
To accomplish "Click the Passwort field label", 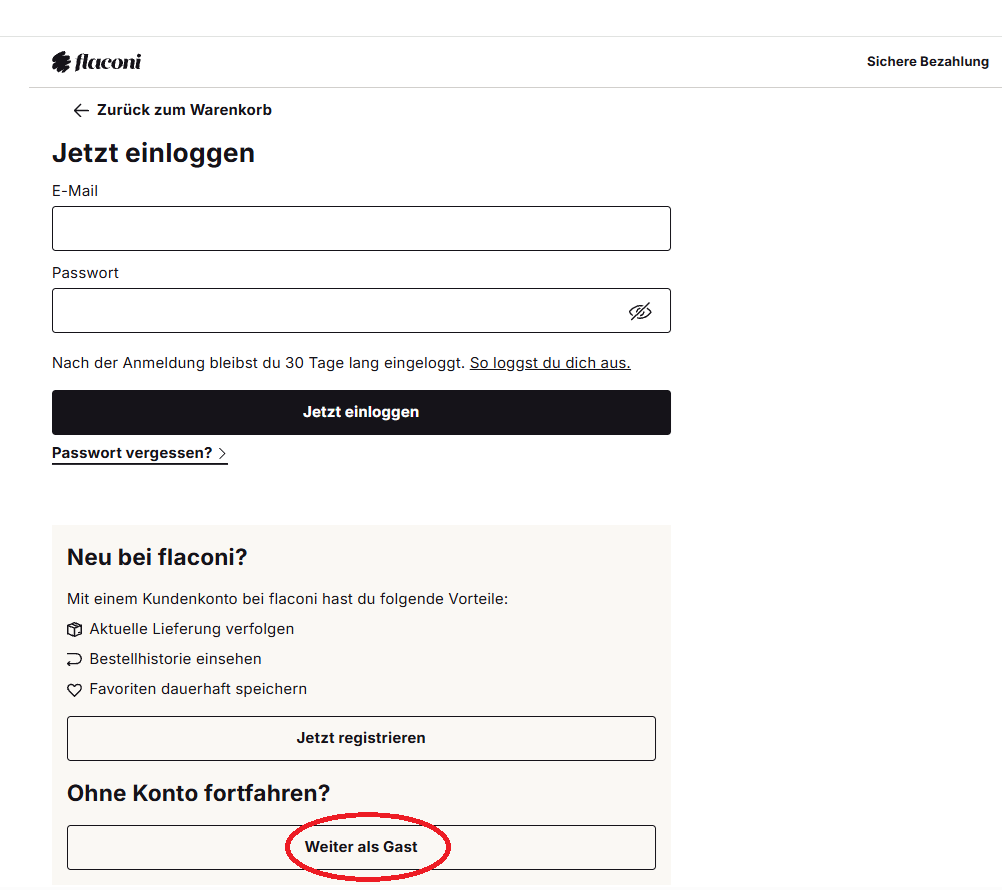I will pos(85,273).
